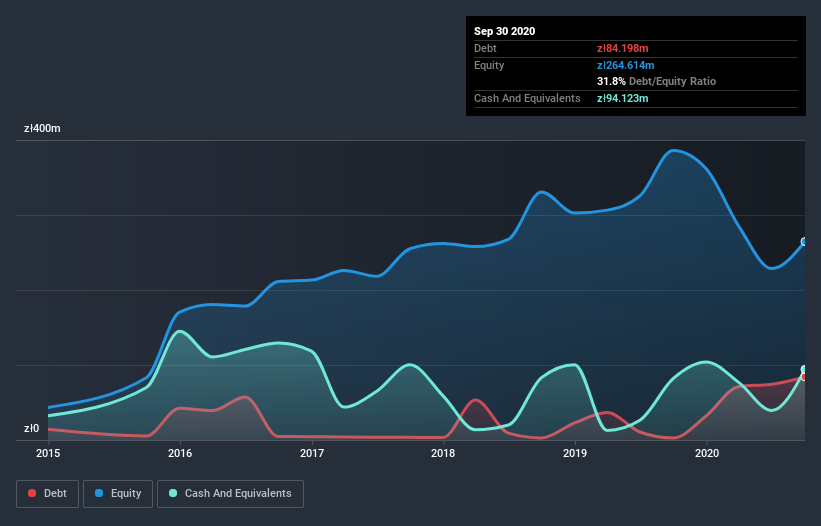Click the zł264.614m equity value
The height and width of the screenshot is (526, 821).
[x=626, y=65]
